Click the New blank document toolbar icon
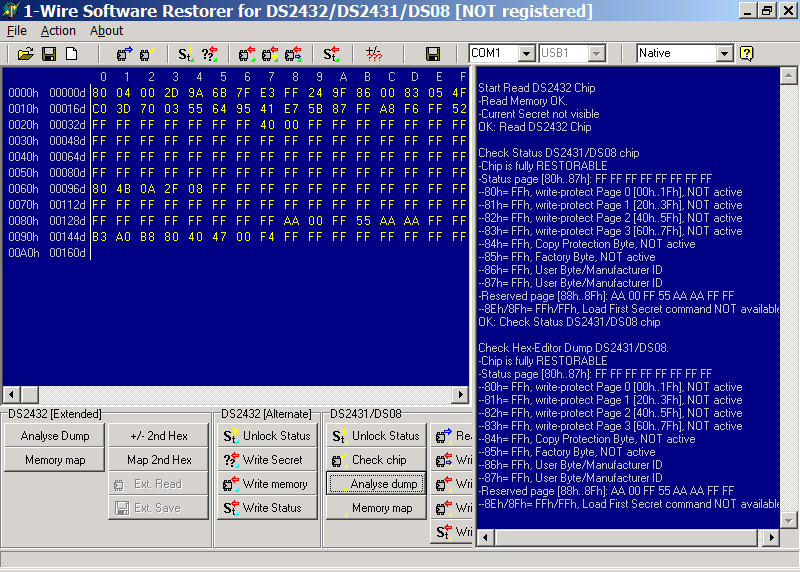The height and width of the screenshot is (572, 800). point(71,54)
